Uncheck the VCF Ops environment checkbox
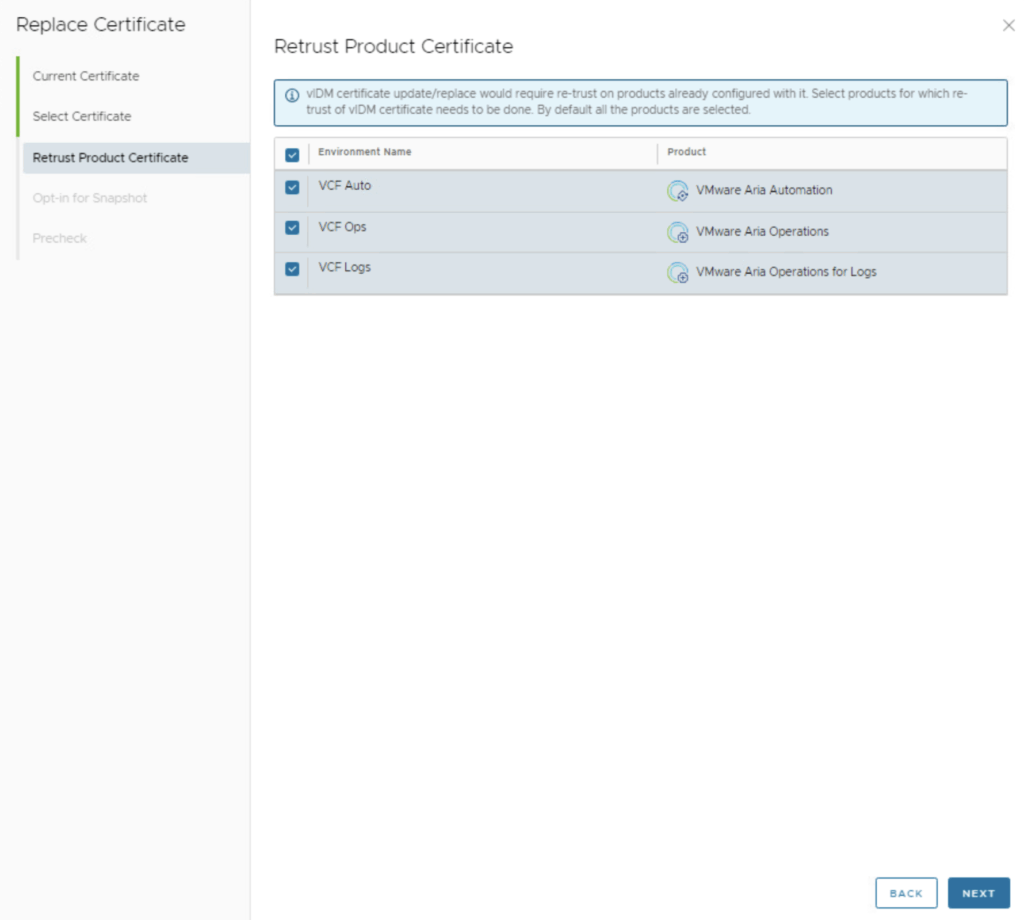The image size is (1024, 920). (292, 228)
